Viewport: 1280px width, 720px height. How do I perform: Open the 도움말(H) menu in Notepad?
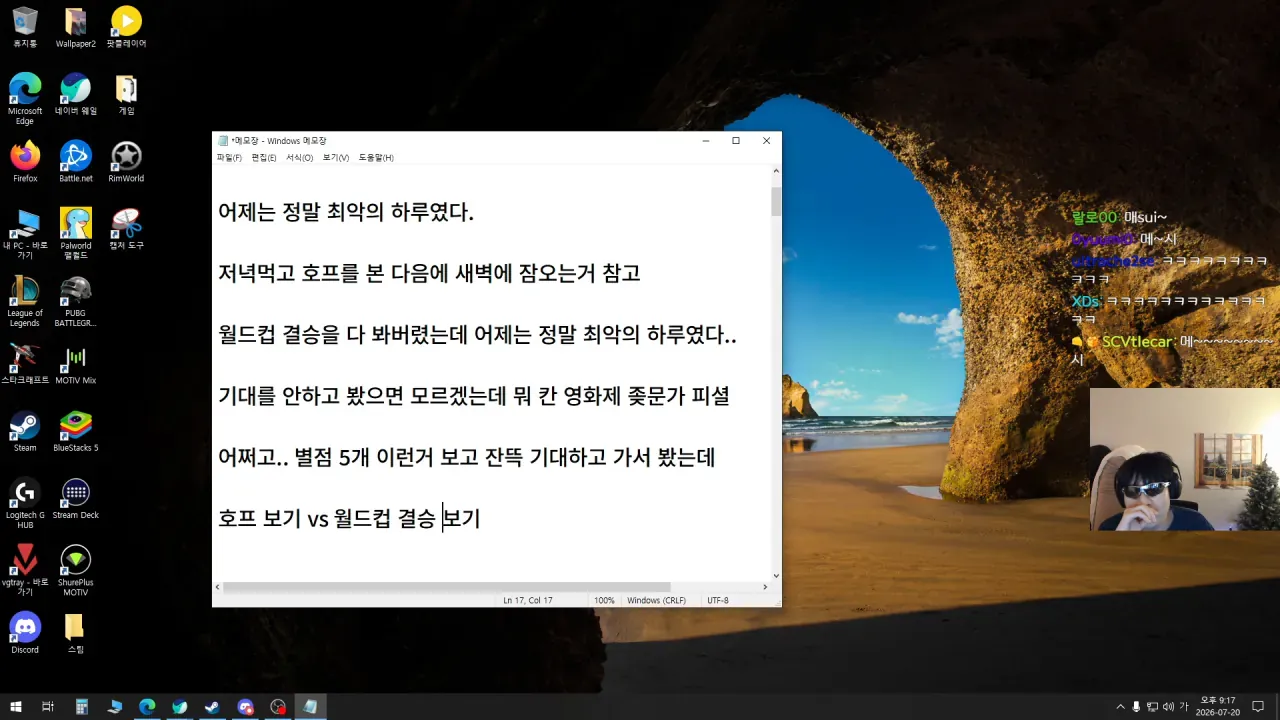(x=376, y=158)
